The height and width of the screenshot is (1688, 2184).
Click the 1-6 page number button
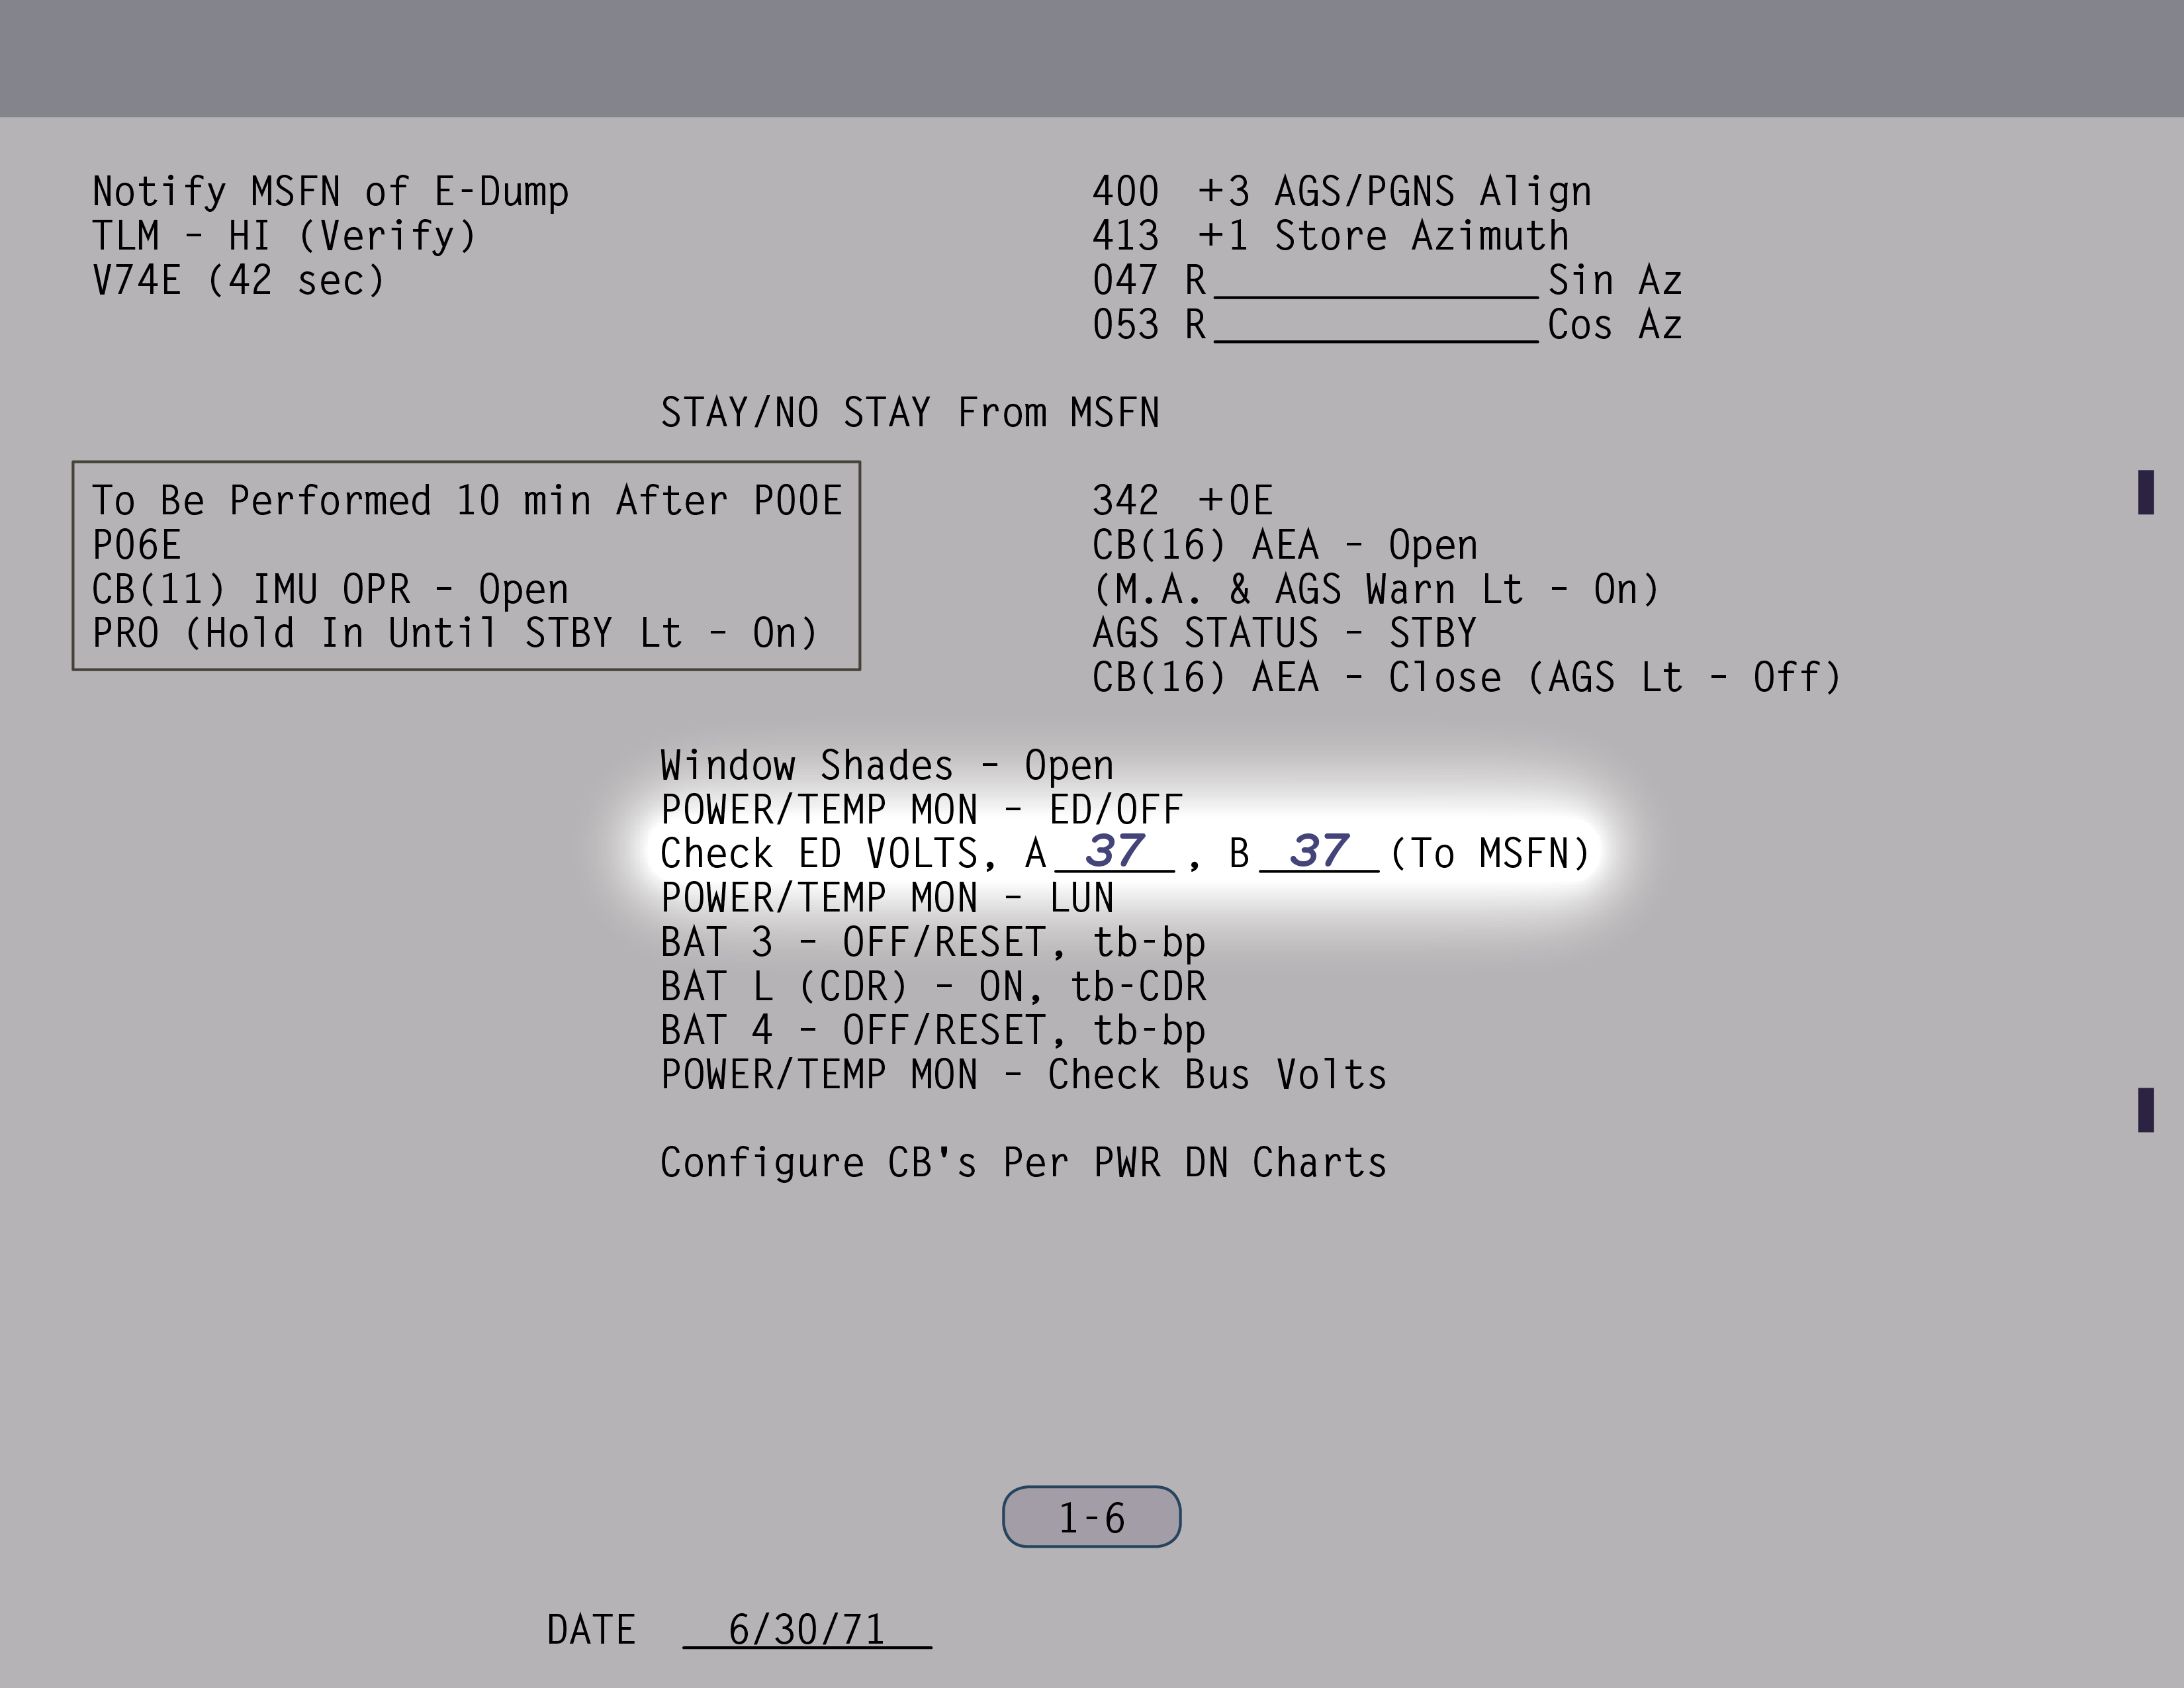[x=1091, y=1517]
